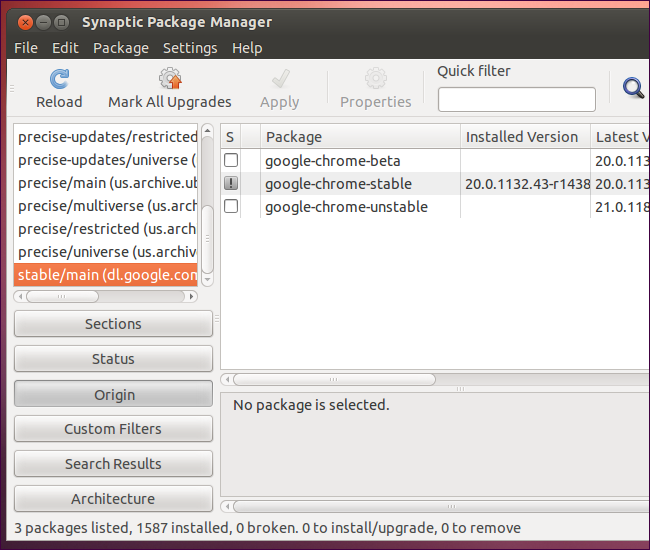
Task: Close the Synaptic Package Manager window
Action: point(25,22)
